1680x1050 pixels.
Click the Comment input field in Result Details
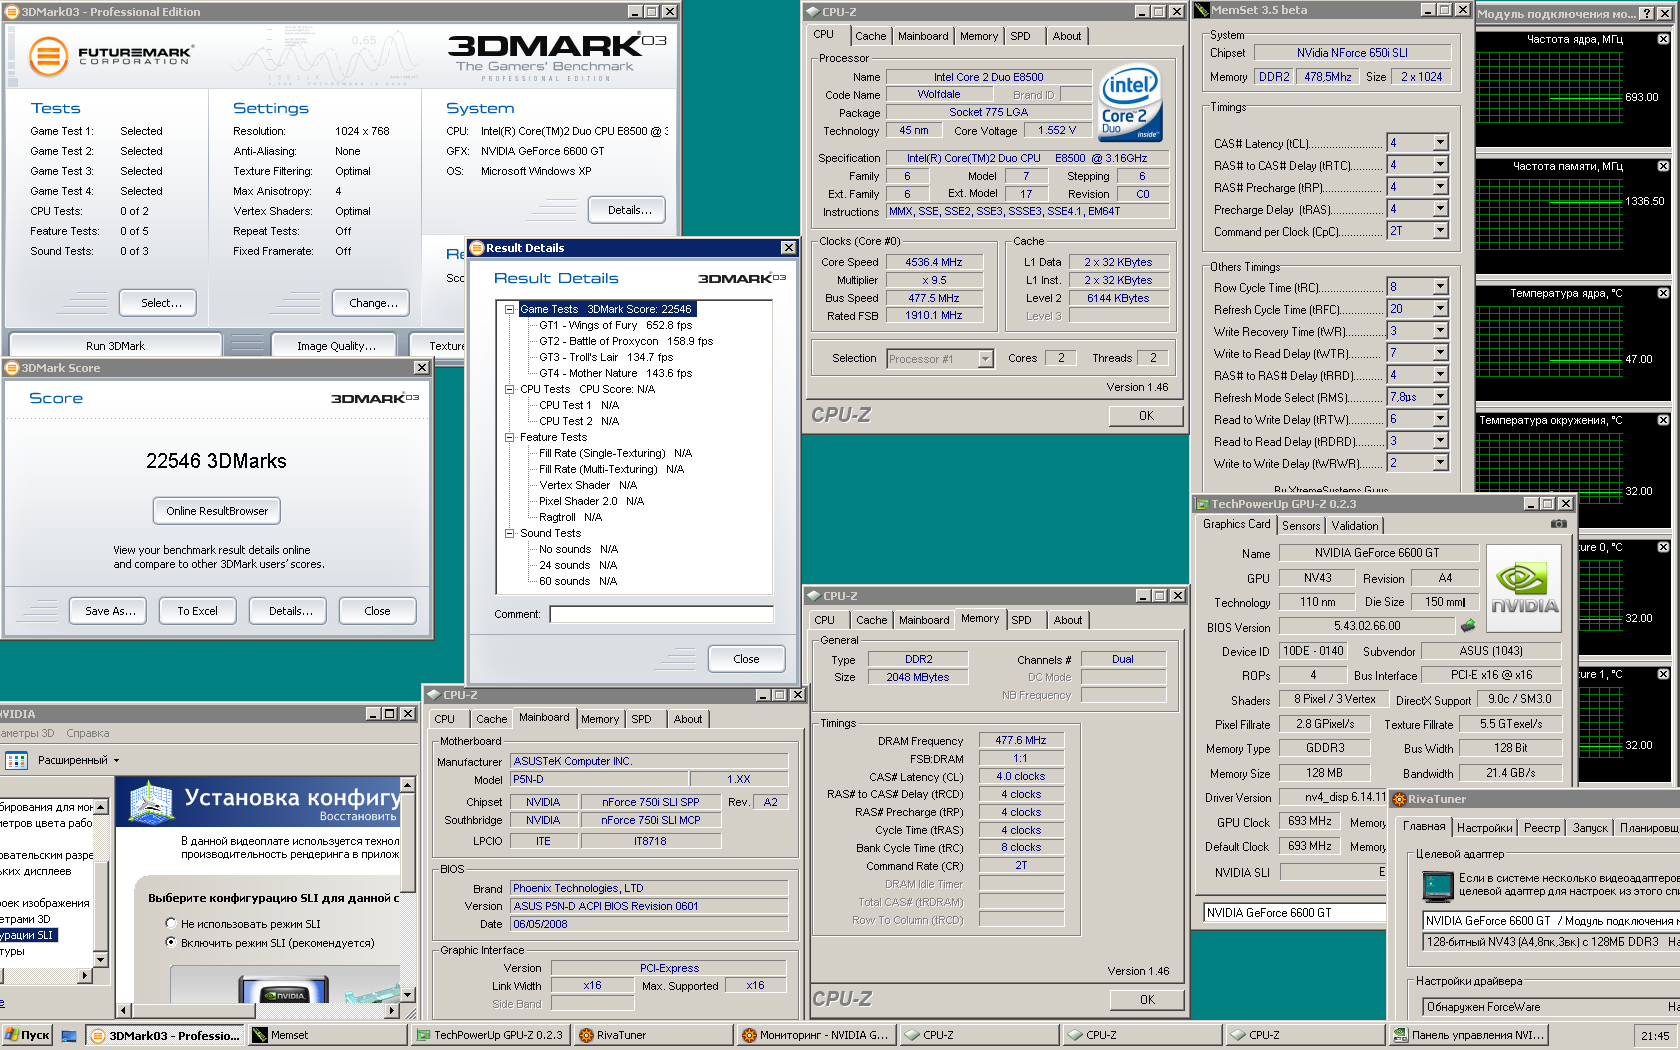[661, 614]
